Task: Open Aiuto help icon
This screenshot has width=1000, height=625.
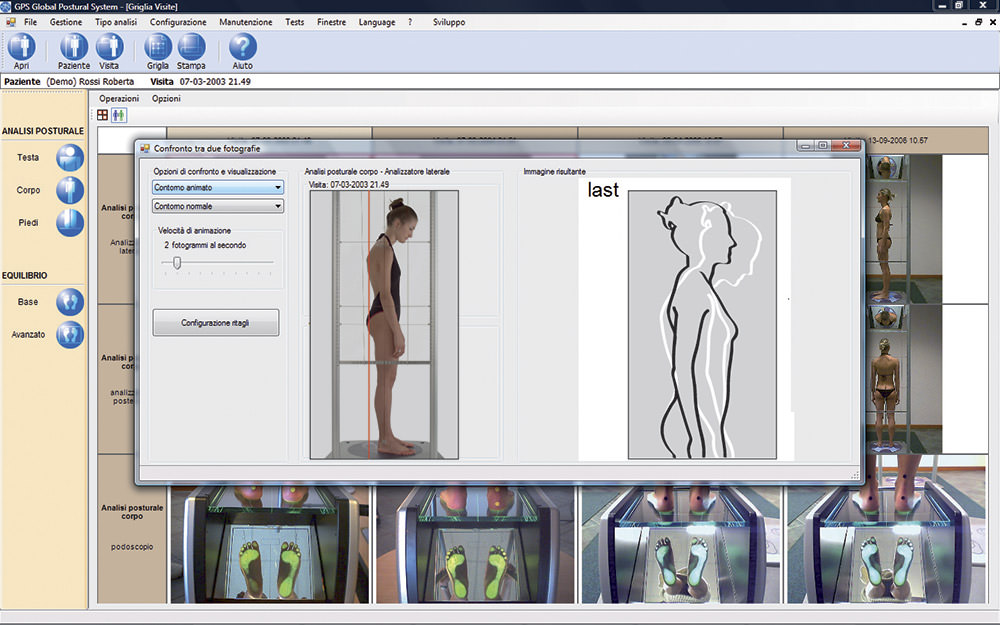Action: coord(242,47)
